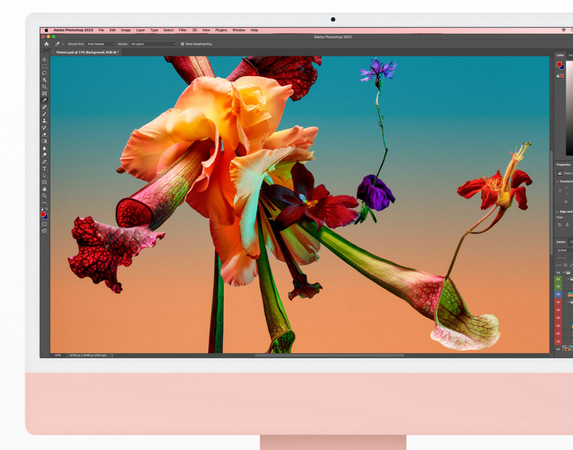Viewport: 573px width, 450px height.
Task: Select the Clone Stamp tool
Action: click(x=45, y=121)
